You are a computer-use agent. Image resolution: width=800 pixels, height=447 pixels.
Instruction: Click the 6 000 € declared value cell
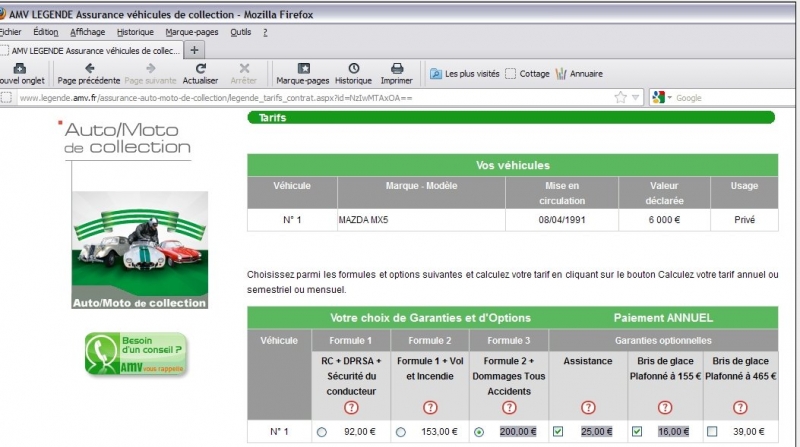(664, 220)
